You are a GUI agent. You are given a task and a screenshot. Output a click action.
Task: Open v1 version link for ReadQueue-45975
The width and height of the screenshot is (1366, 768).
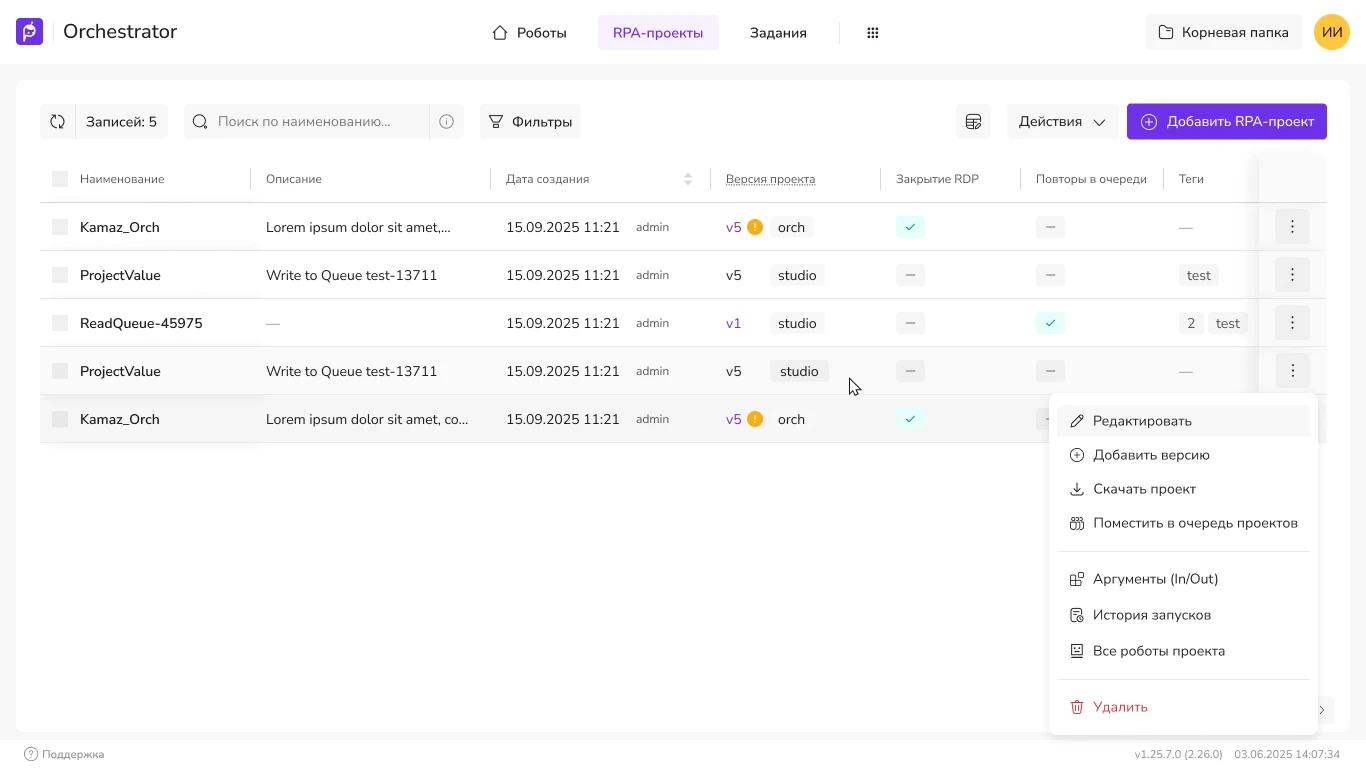733,323
